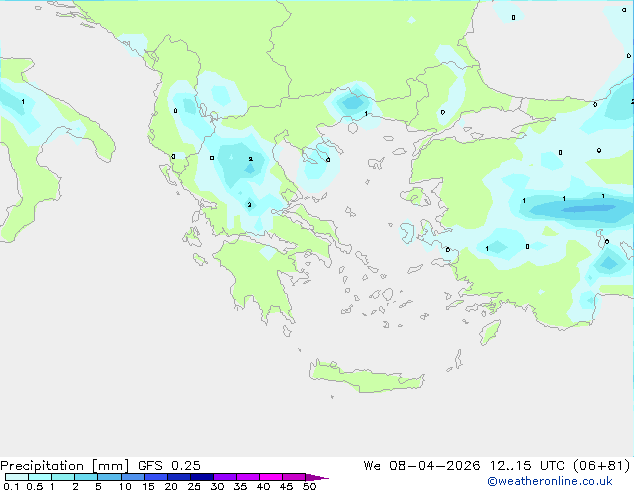
Task: Click the island of Crete on the map
Action: (x=366, y=376)
